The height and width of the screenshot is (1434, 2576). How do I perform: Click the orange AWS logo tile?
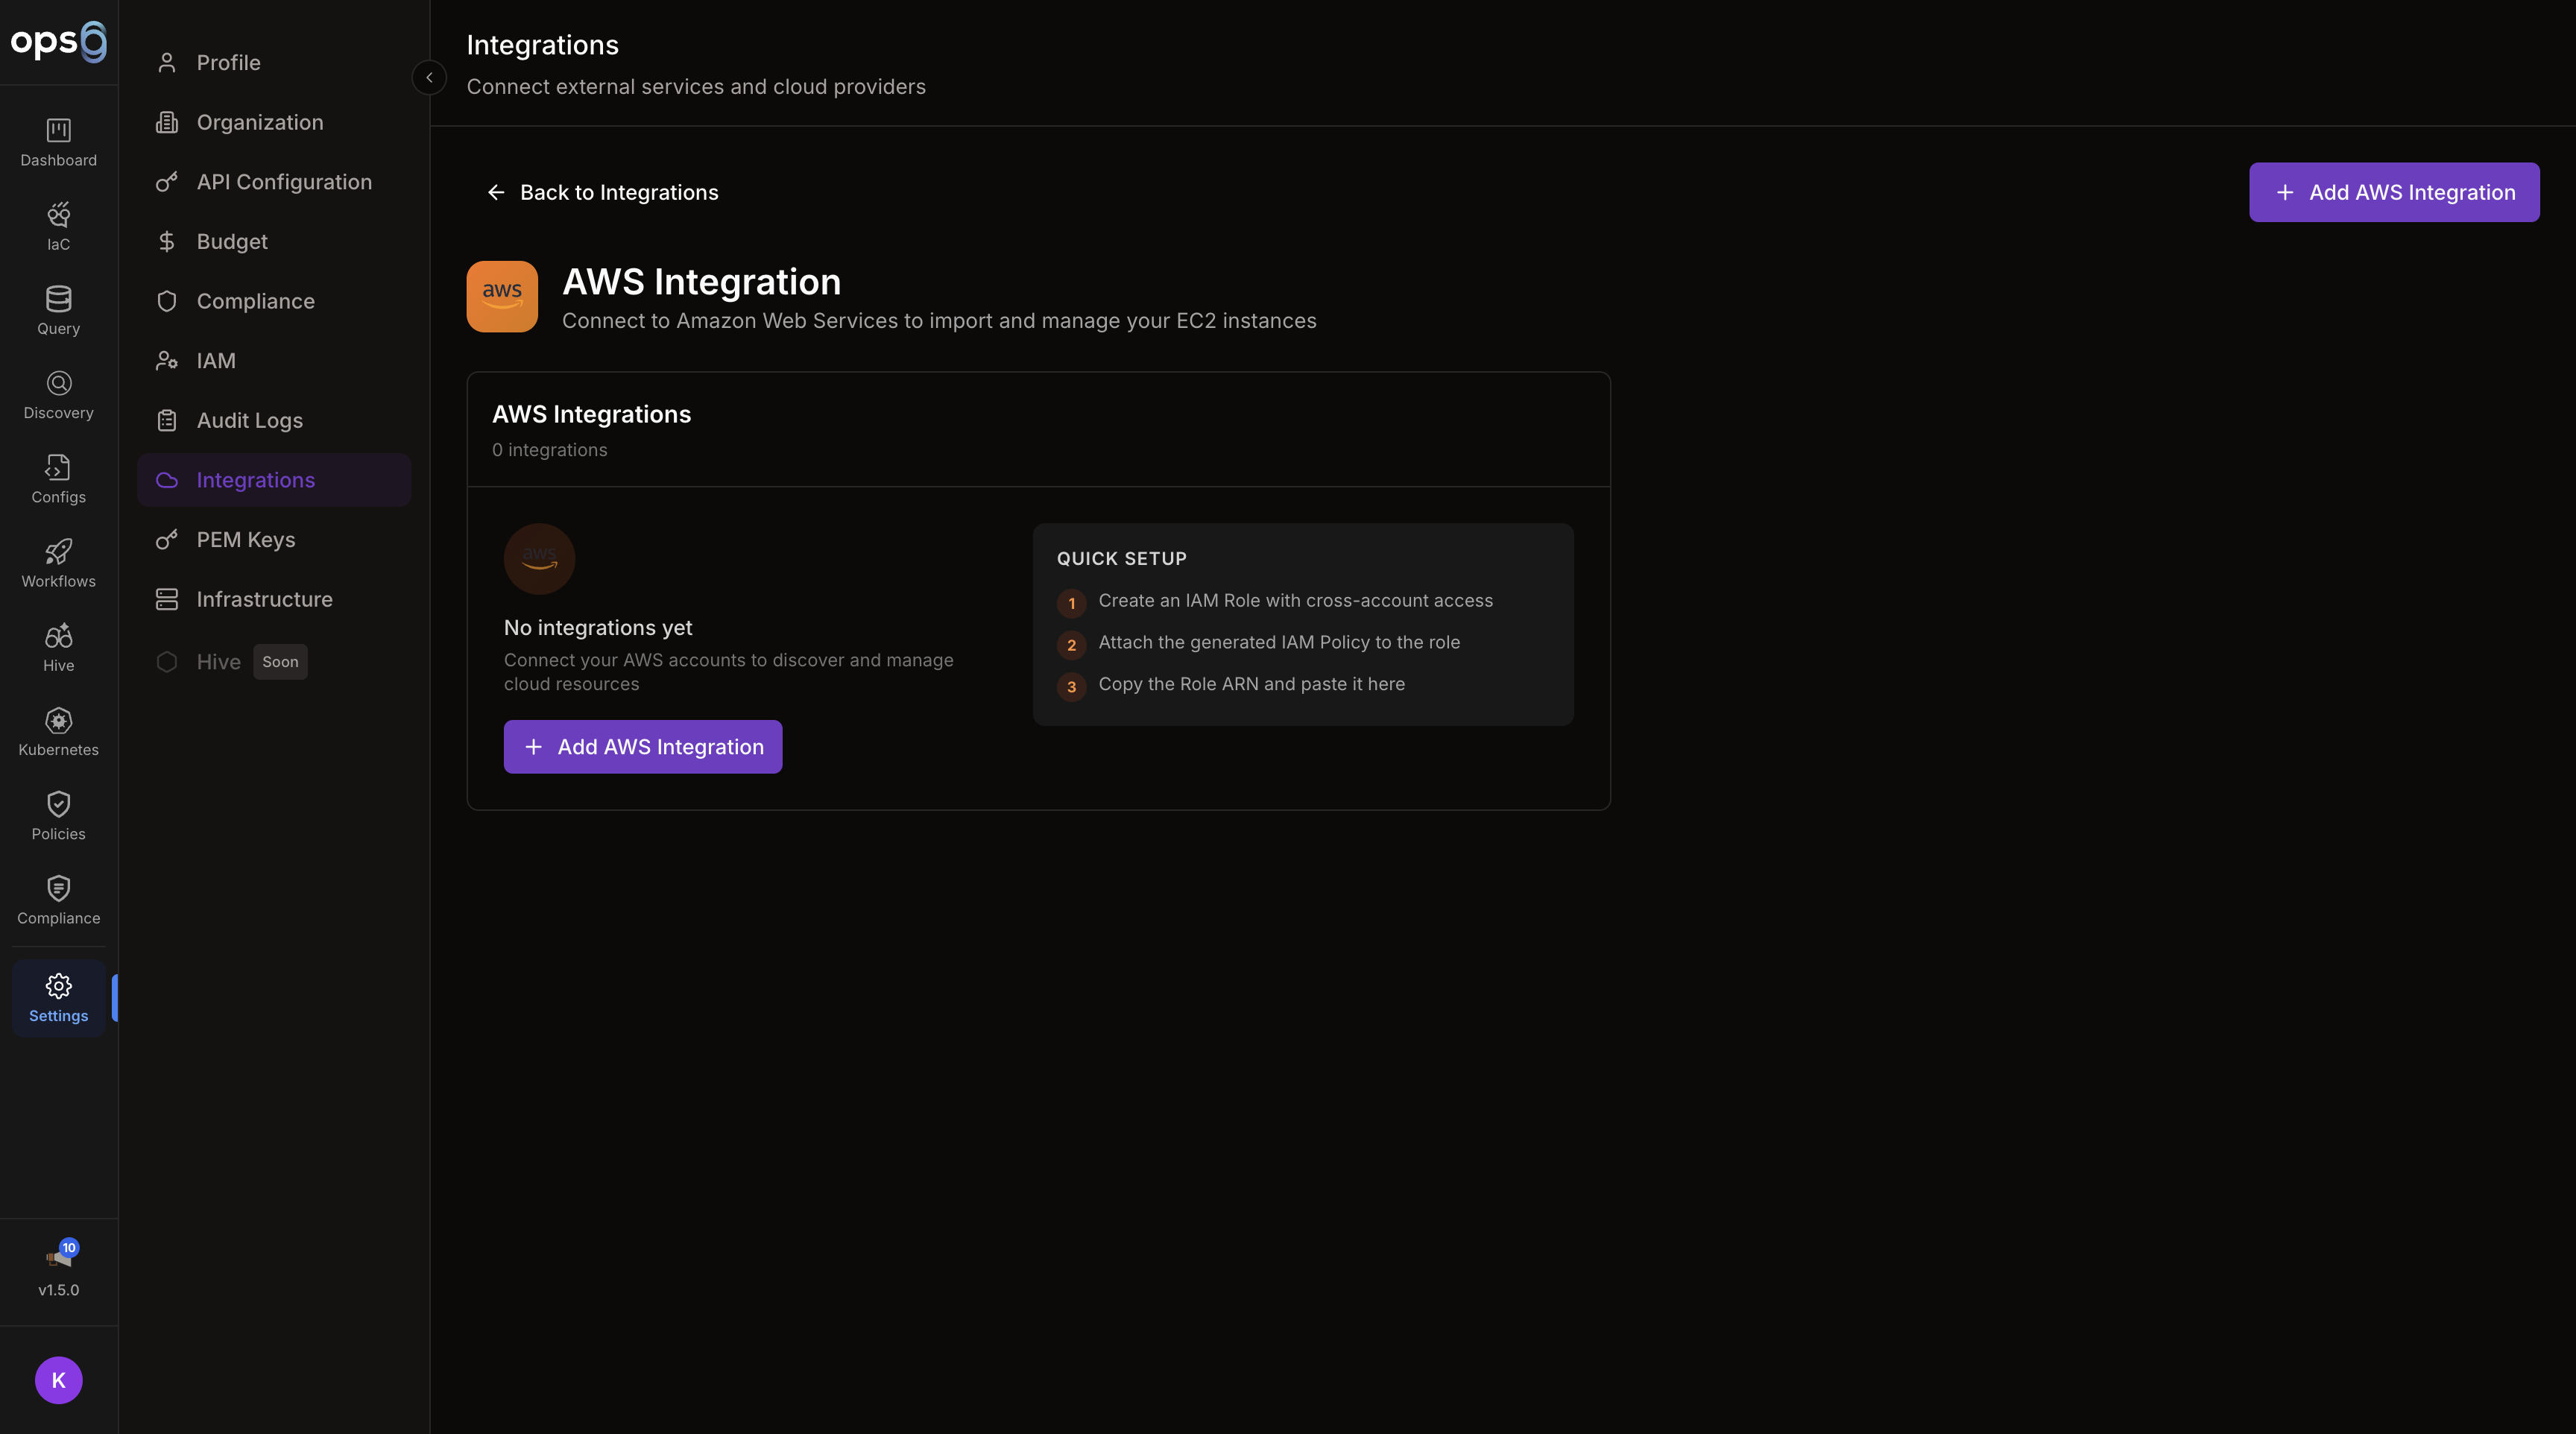(x=502, y=296)
